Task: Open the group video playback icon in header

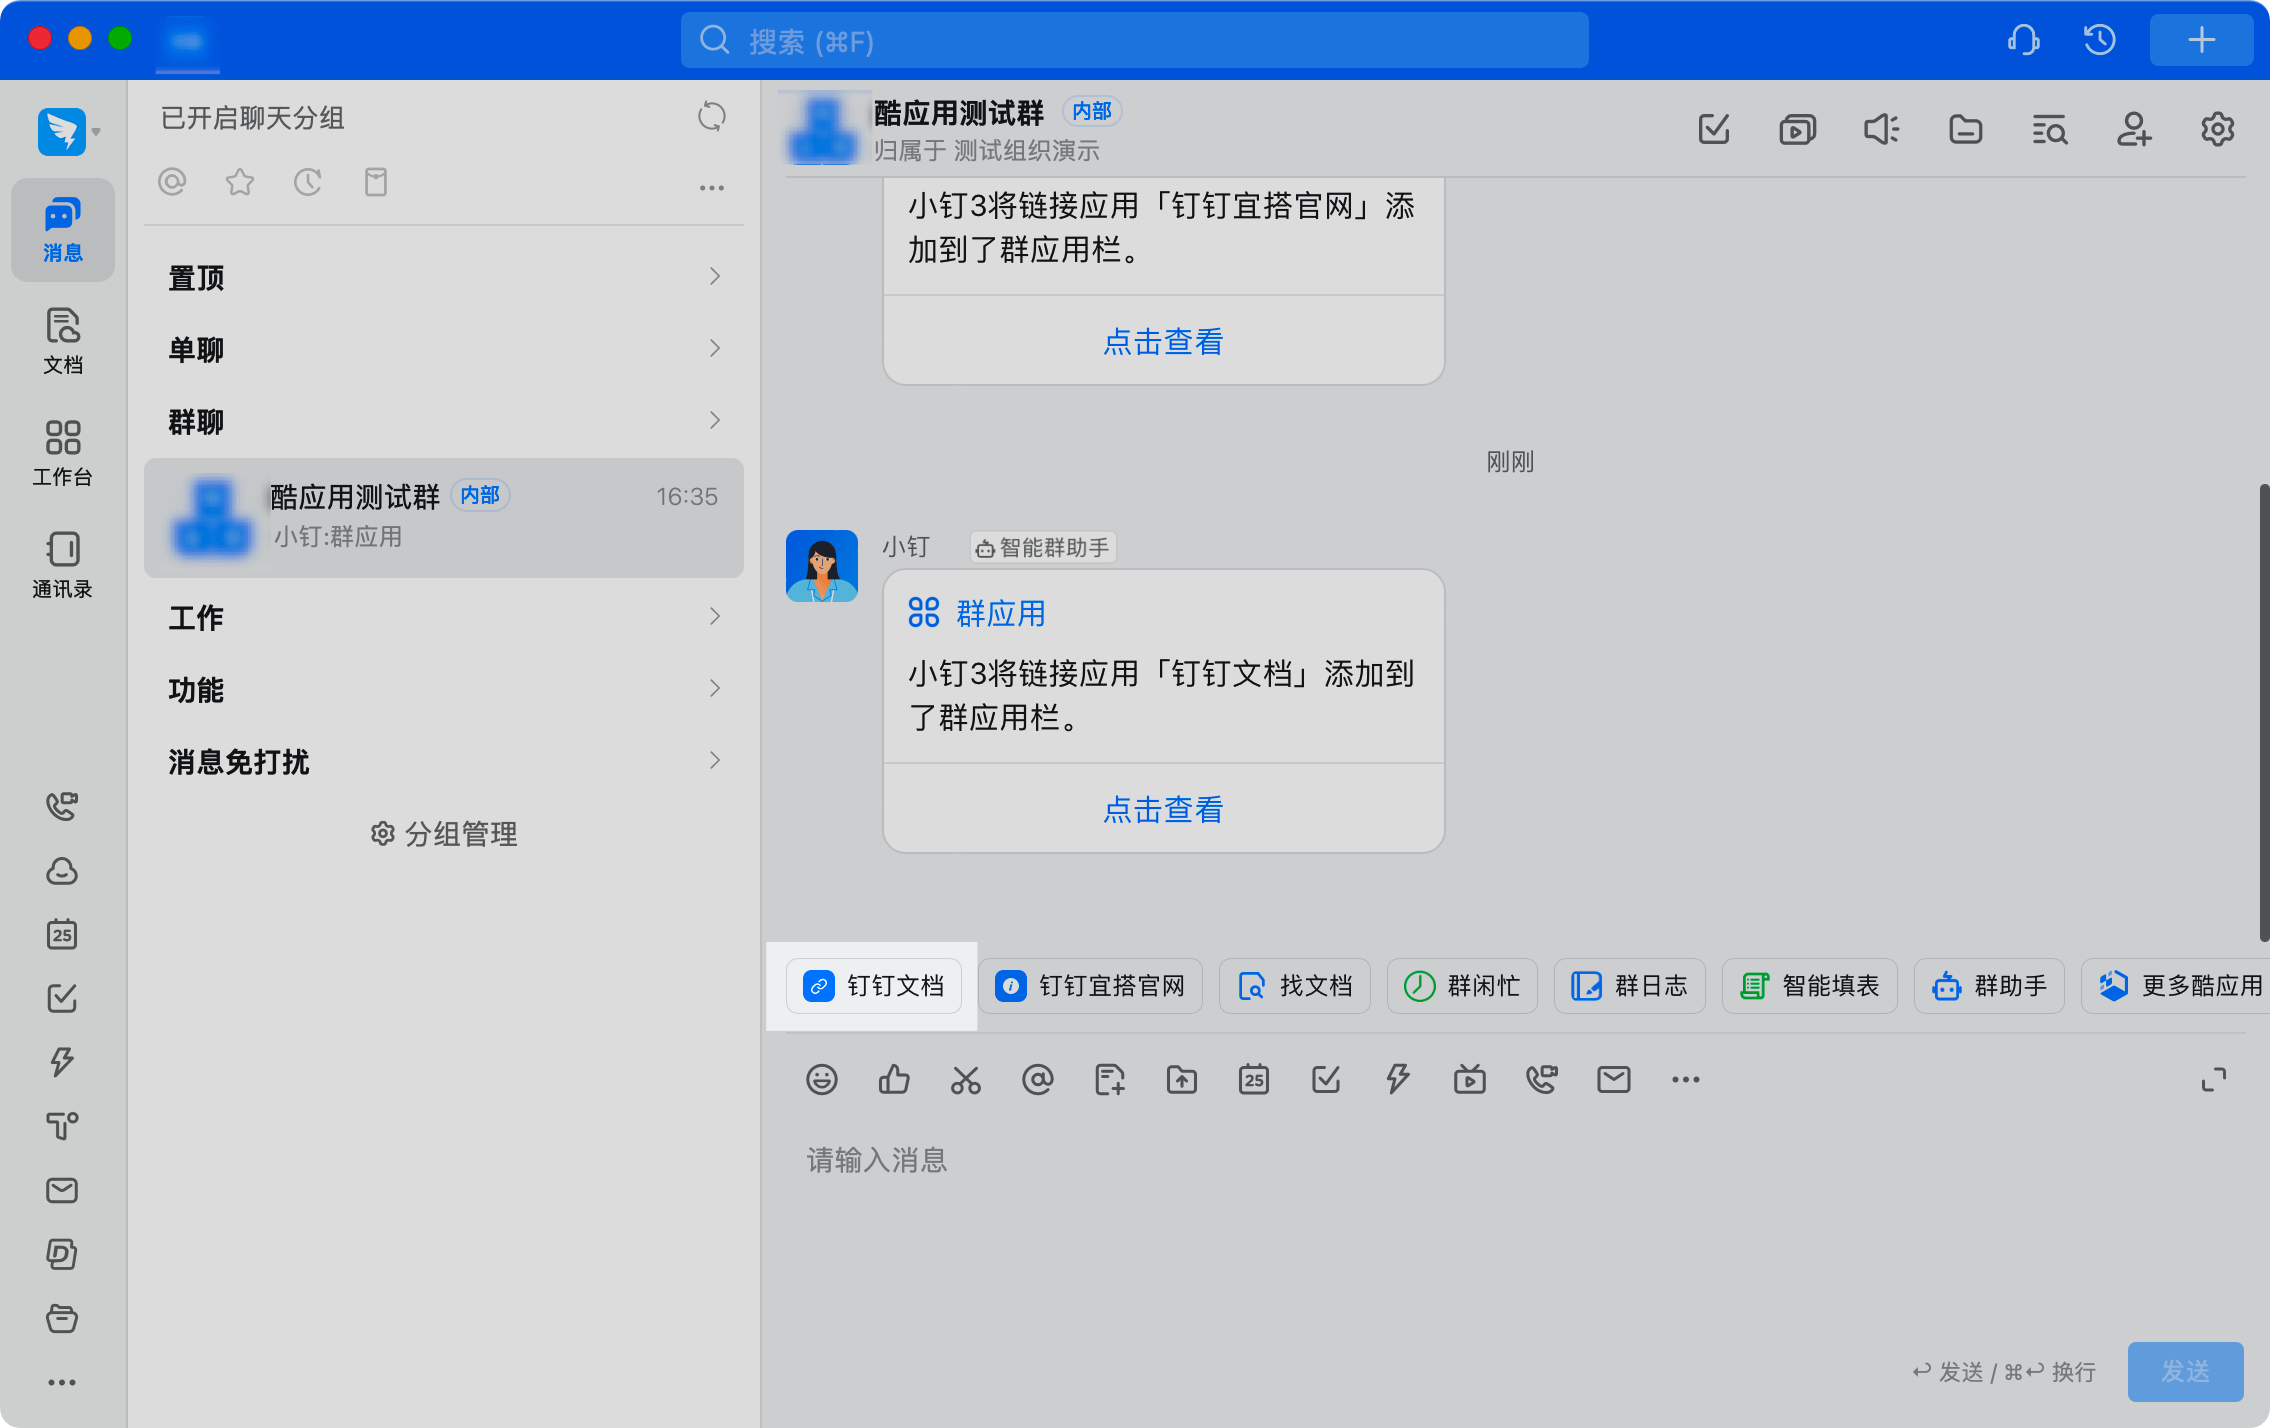Action: (x=1798, y=129)
